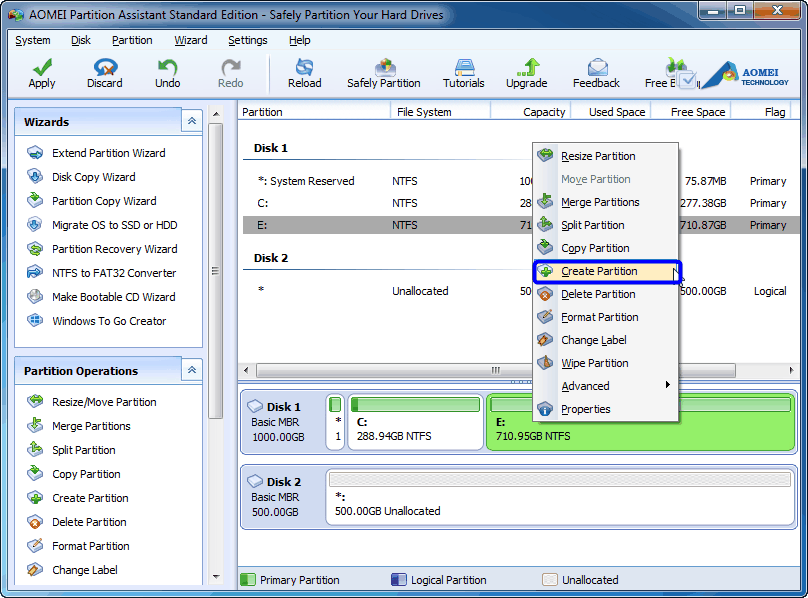
Task: Collapse the Wizards panel
Action: (x=192, y=121)
